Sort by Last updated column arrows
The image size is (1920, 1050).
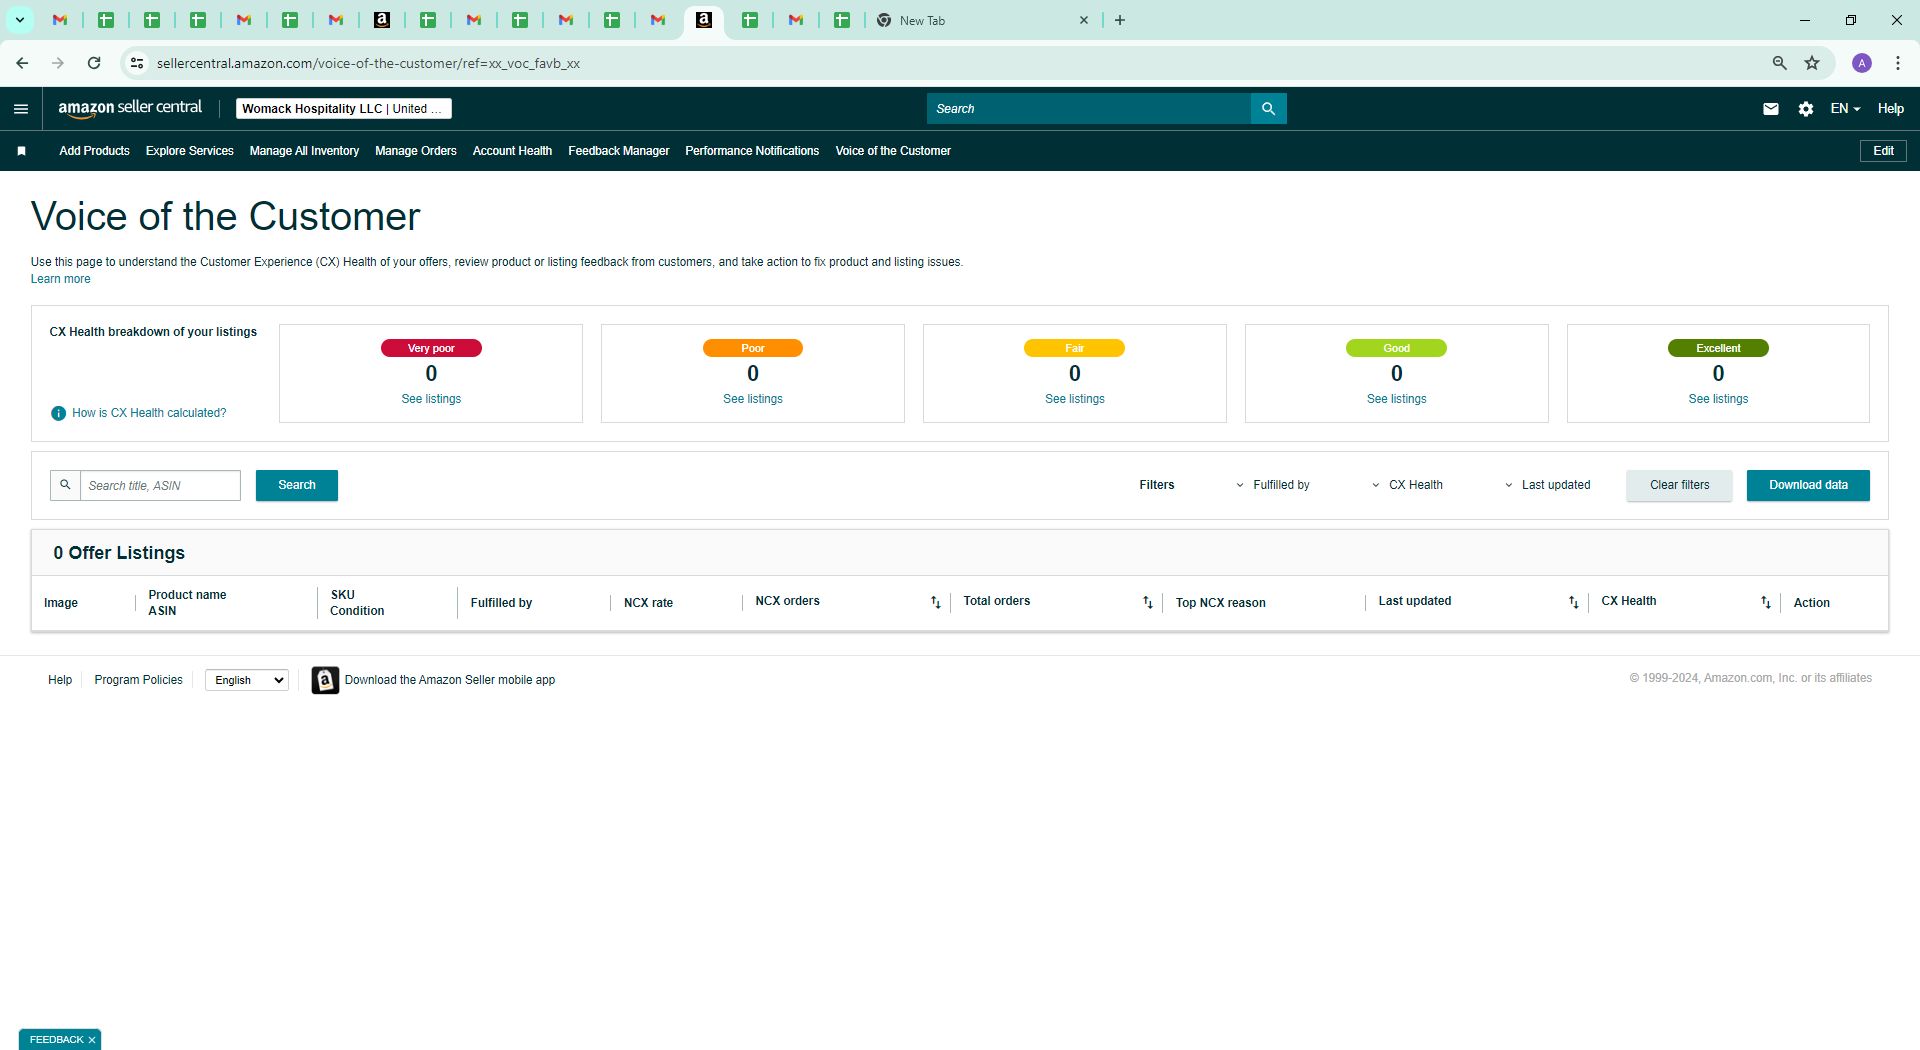click(x=1573, y=602)
